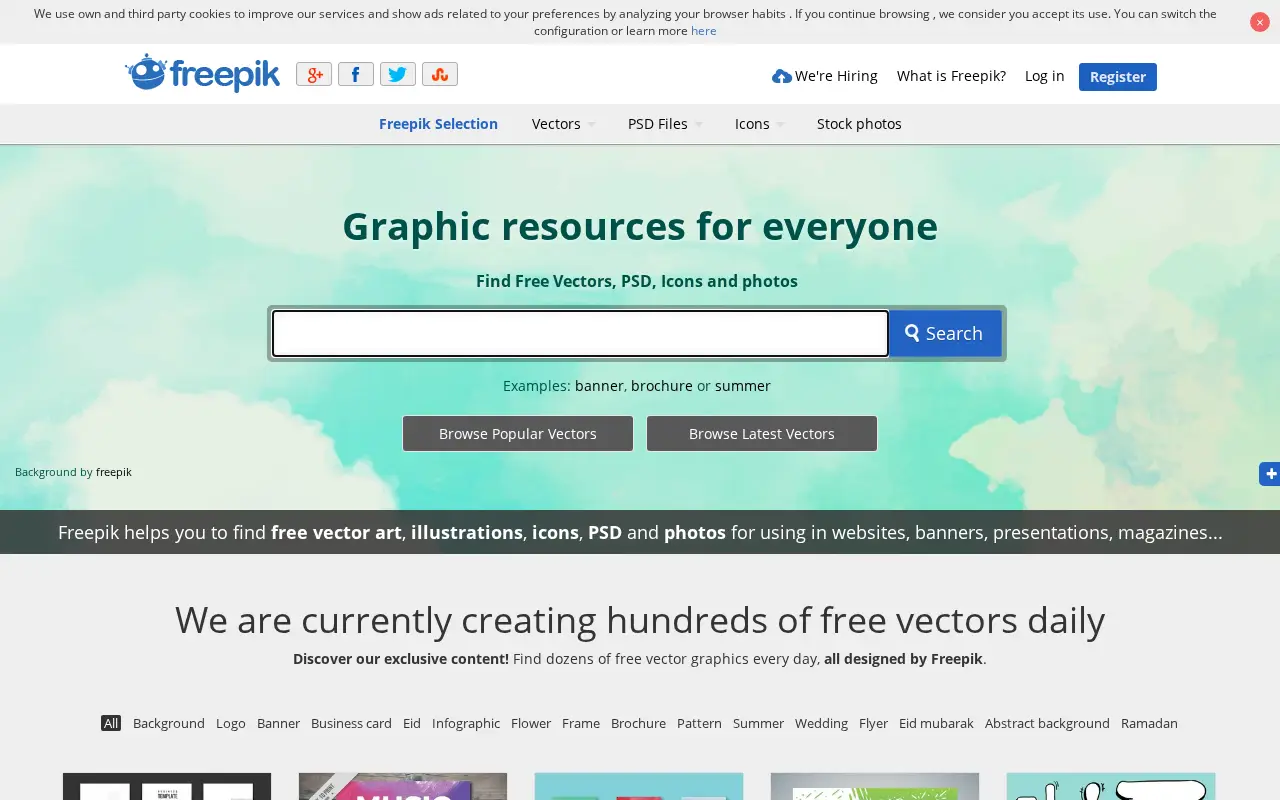Filter by Ramadan category

coord(1149,723)
